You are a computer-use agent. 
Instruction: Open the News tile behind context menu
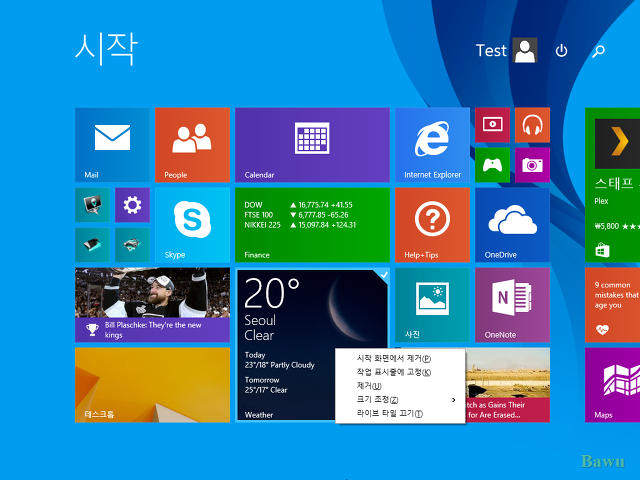pos(507,384)
